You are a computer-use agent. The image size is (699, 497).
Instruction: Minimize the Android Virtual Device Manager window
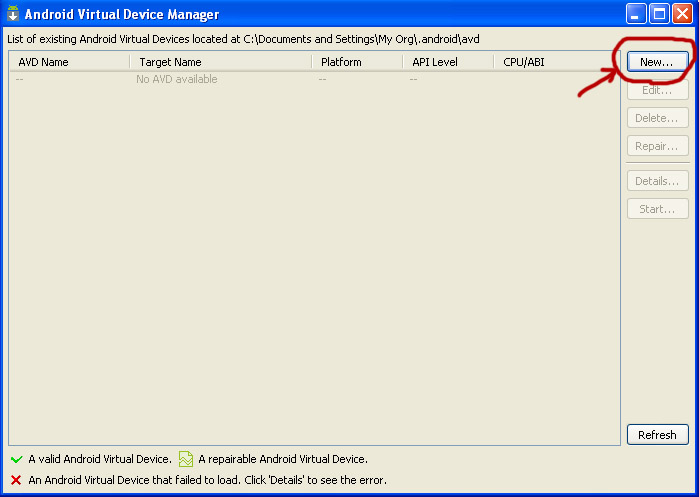pyautogui.click(x=637, y=14)
